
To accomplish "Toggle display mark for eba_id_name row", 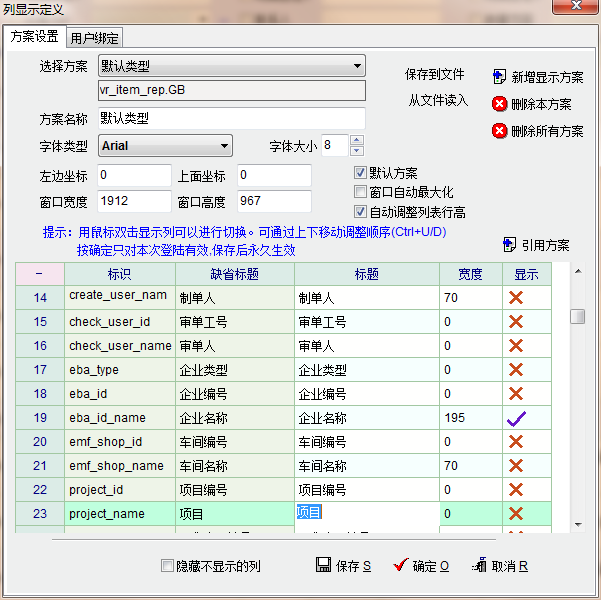I will point(516,417).
